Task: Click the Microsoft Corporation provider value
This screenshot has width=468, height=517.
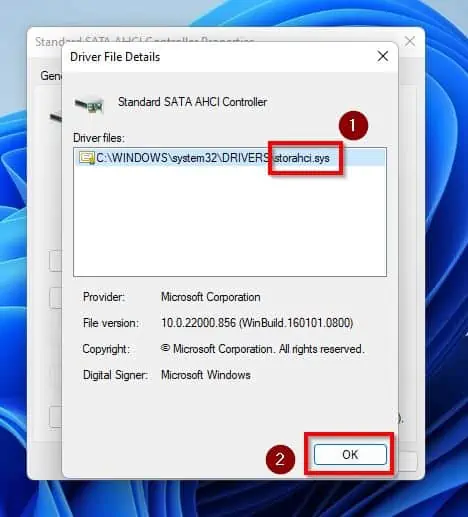Action: [211, 297]
